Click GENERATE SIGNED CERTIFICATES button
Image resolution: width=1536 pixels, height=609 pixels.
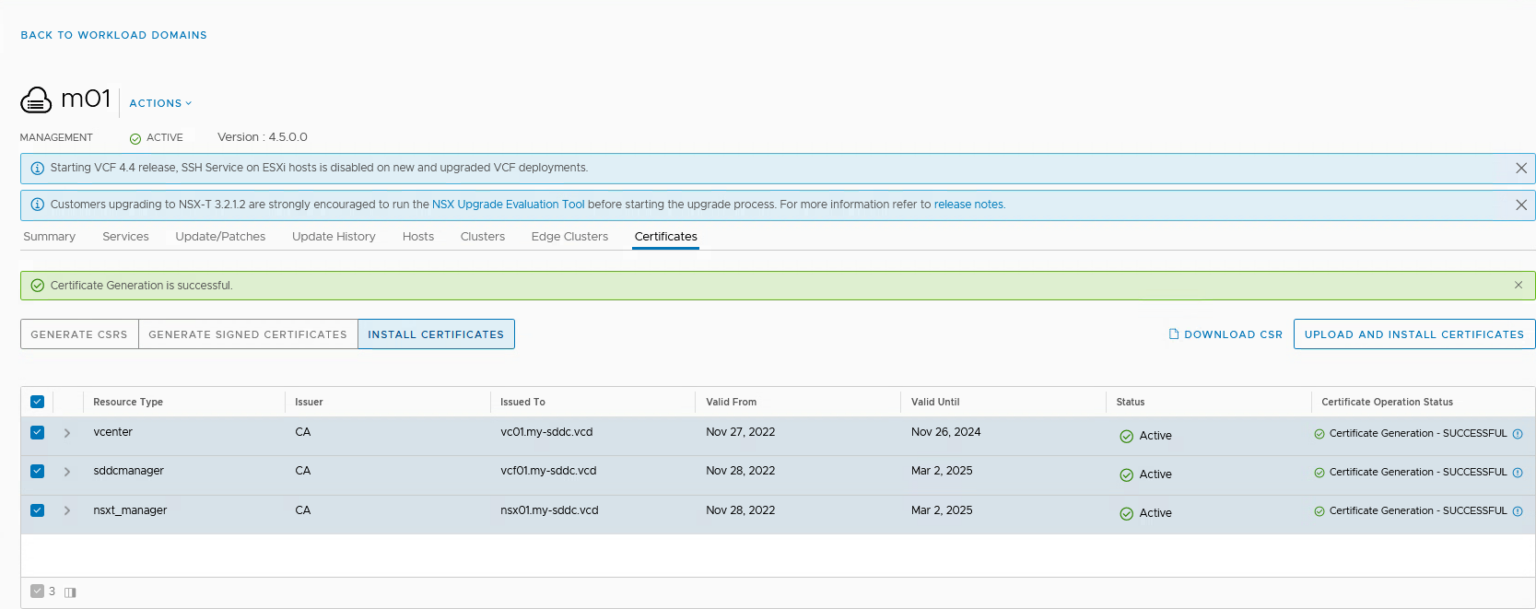[x=248, y=334]
